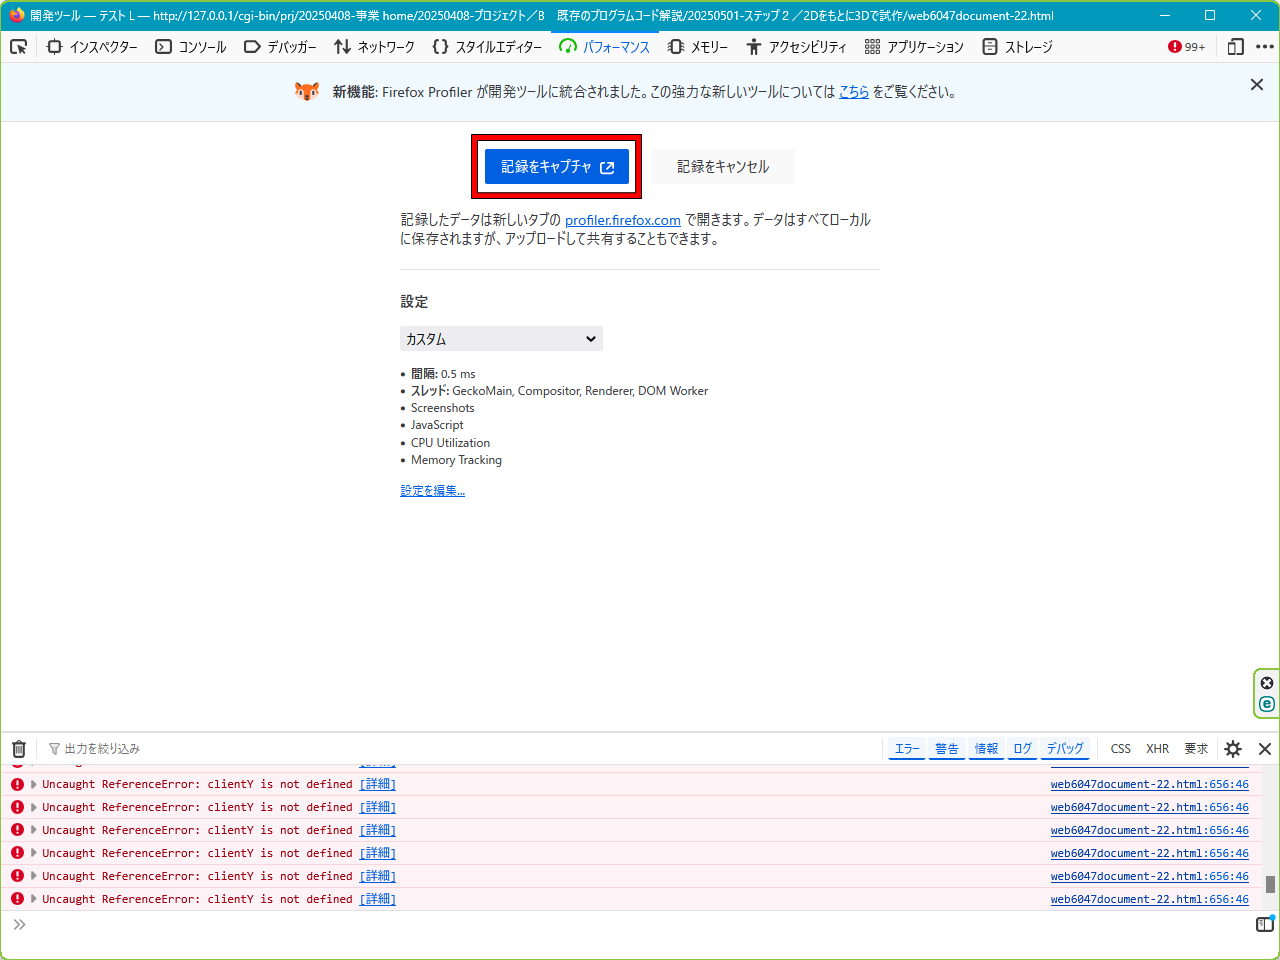Open source link of bottom-most error row
This screenshot has width=1280, height=960.
(x=1150, y=899)
